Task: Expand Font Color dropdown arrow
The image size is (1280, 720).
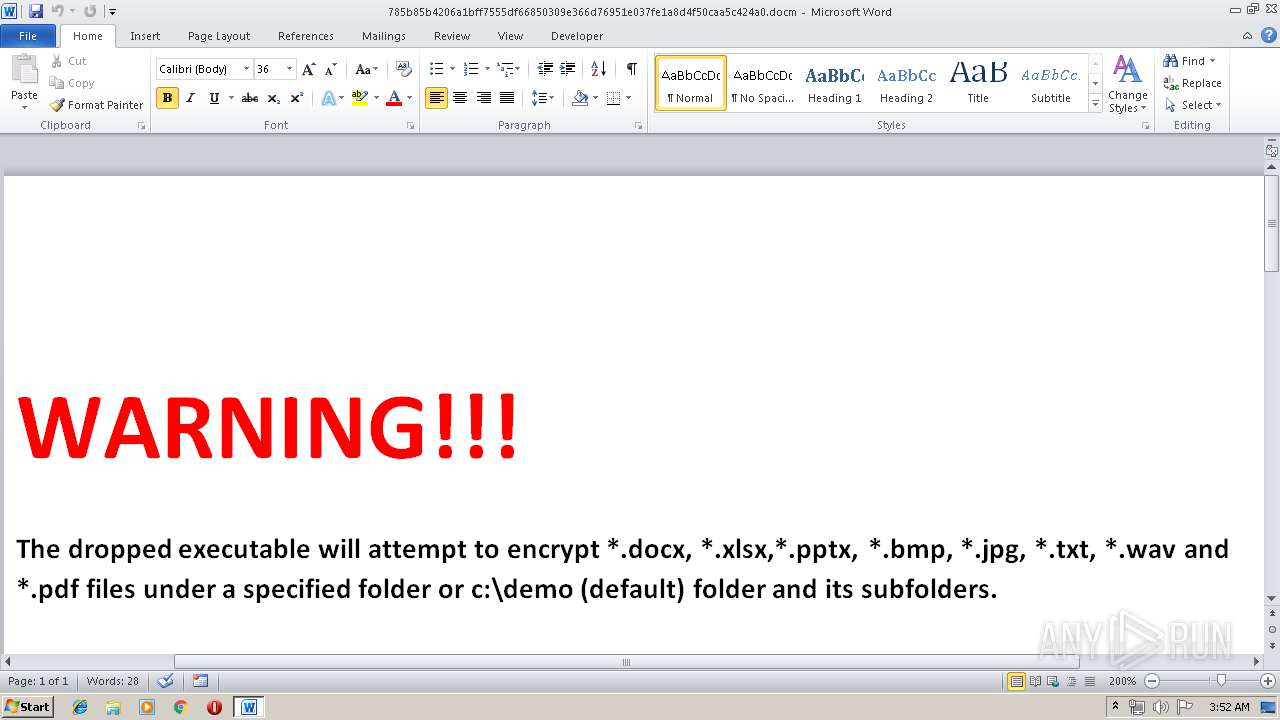Action: (x=409, y=98)
